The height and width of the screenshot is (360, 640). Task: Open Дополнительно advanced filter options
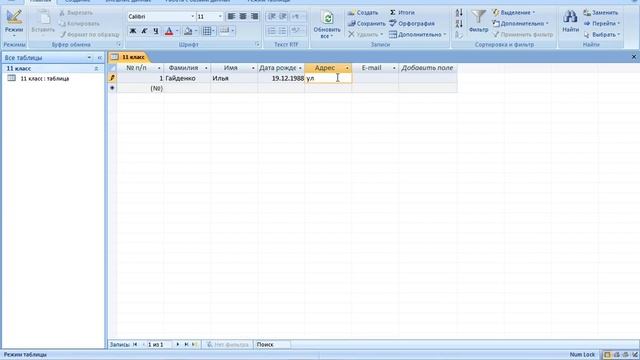(520, 24)
